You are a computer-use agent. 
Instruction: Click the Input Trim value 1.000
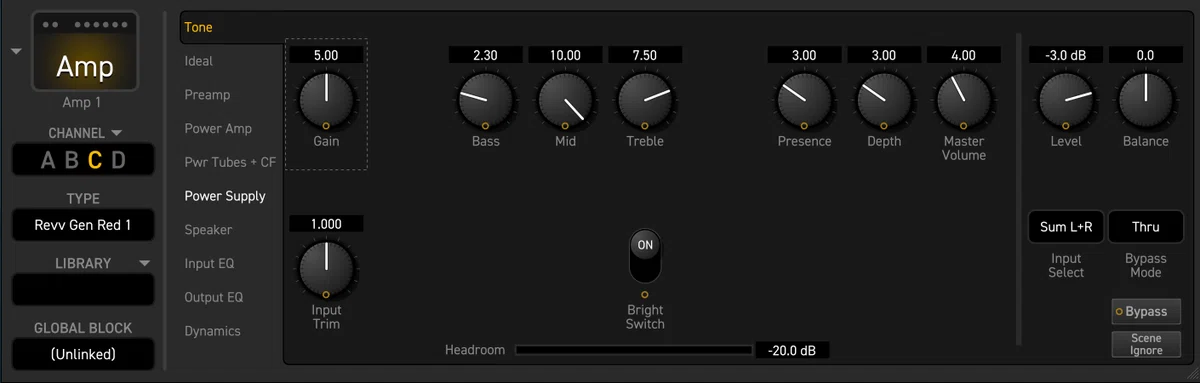(326, 224)
